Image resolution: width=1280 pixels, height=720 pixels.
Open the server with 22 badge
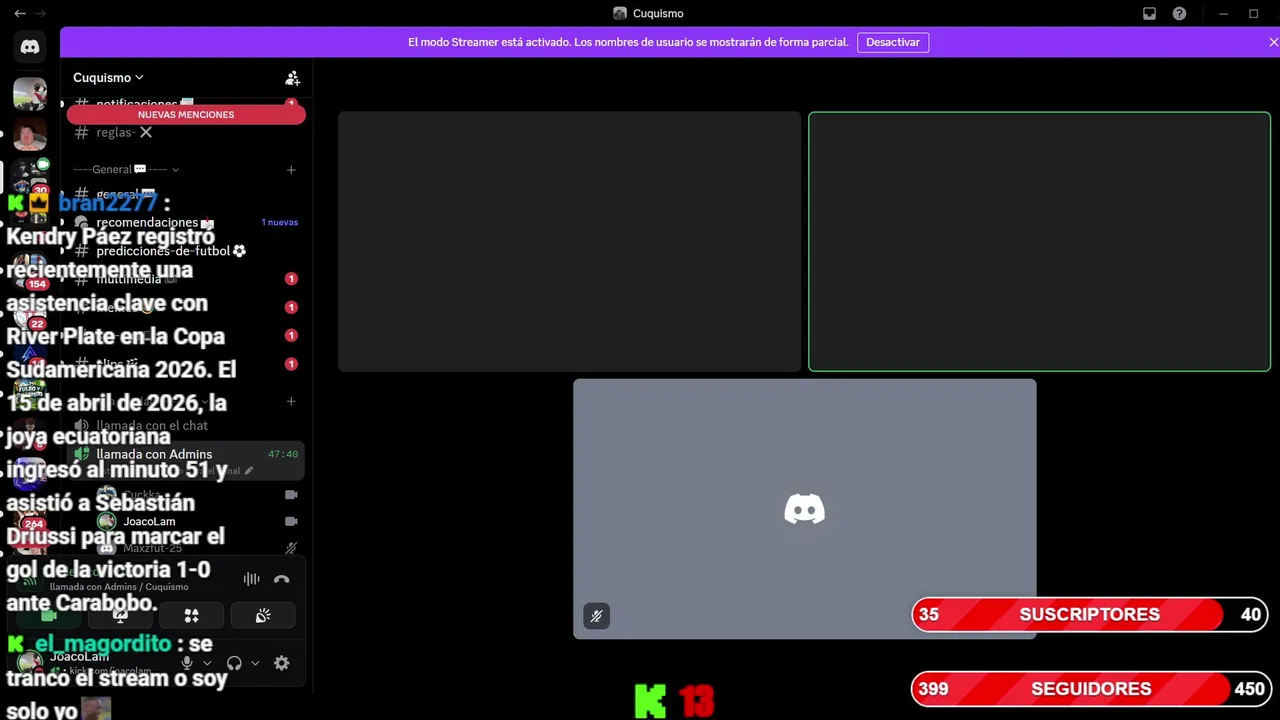tap(30, 313)
